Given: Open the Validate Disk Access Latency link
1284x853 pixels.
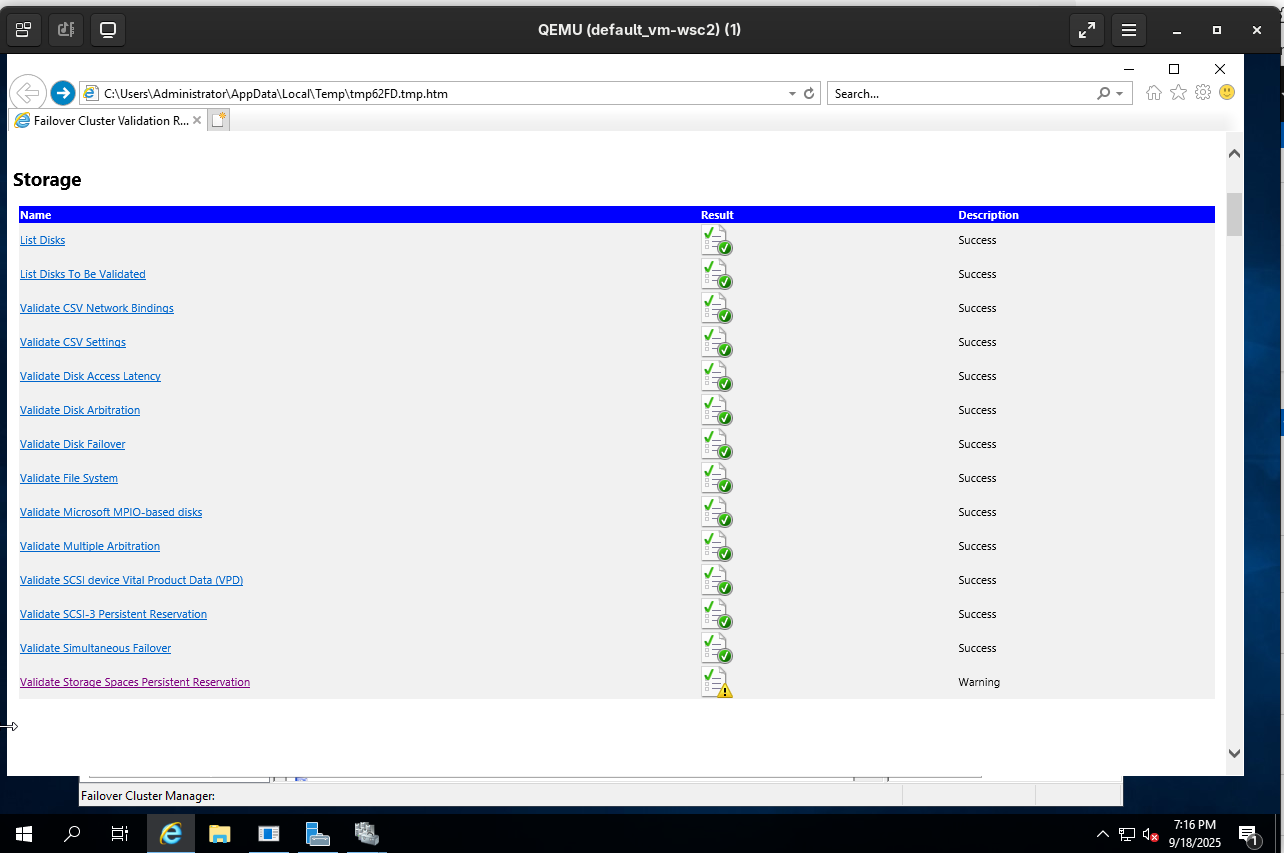Looking at the screenshot, I should point(90,376).
